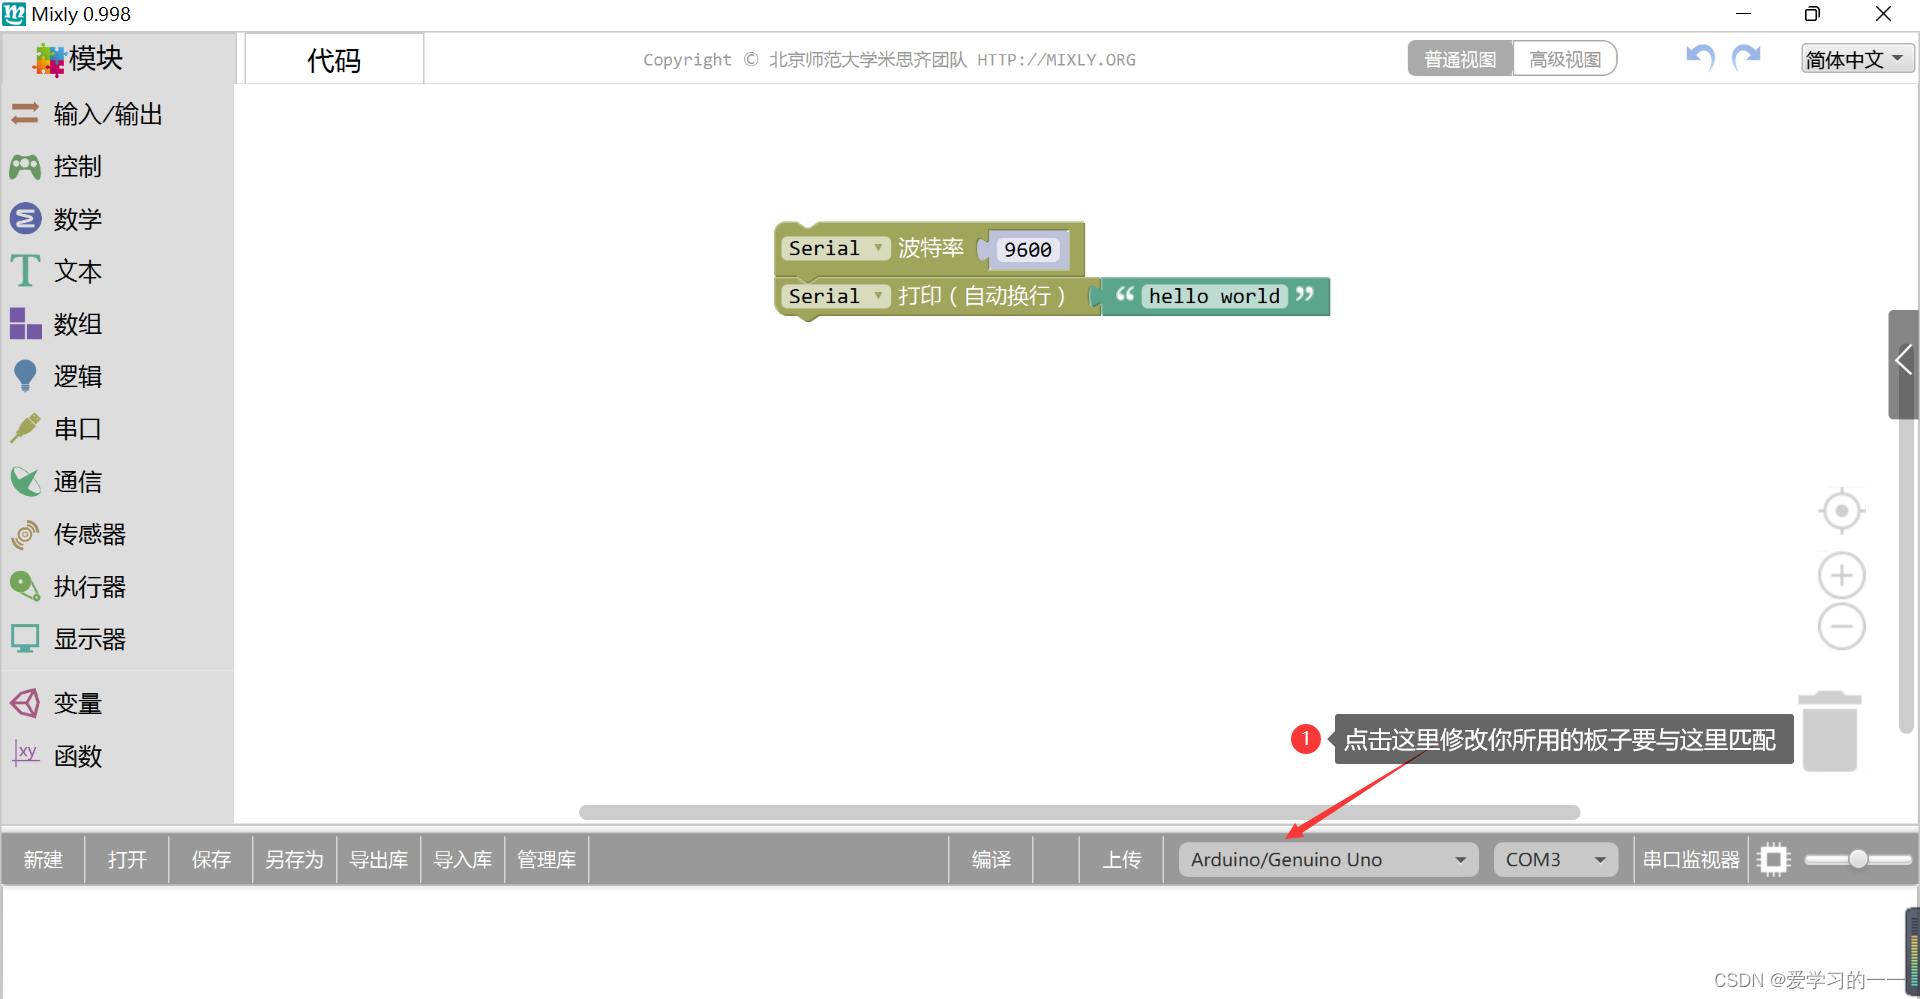Open the 执行器 (Actuator) blocks category
Viewport: 1920px width, 999px height.
point(89,586)
